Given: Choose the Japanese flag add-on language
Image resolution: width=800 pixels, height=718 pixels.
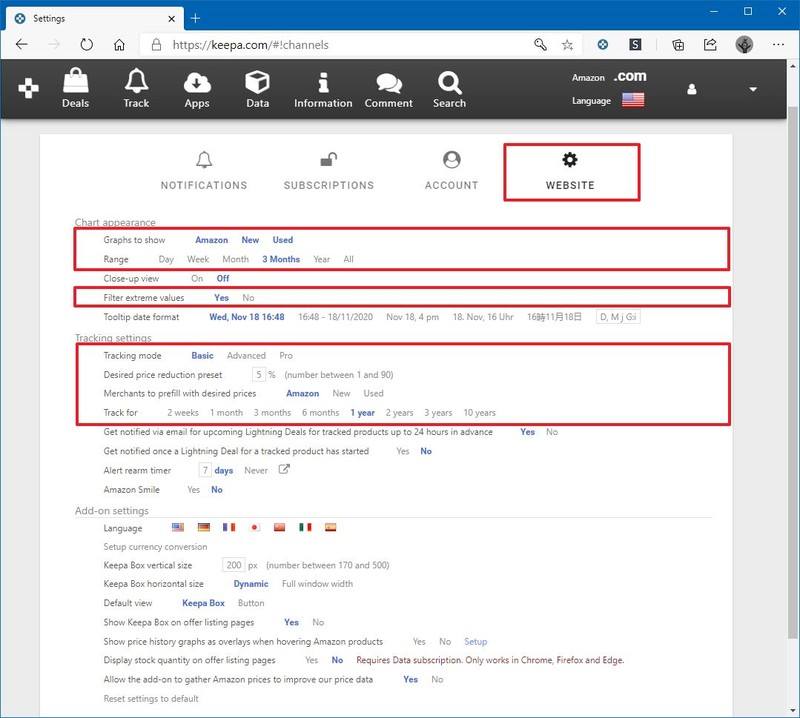Looking at the screenshot, I should tap(254, 527).
